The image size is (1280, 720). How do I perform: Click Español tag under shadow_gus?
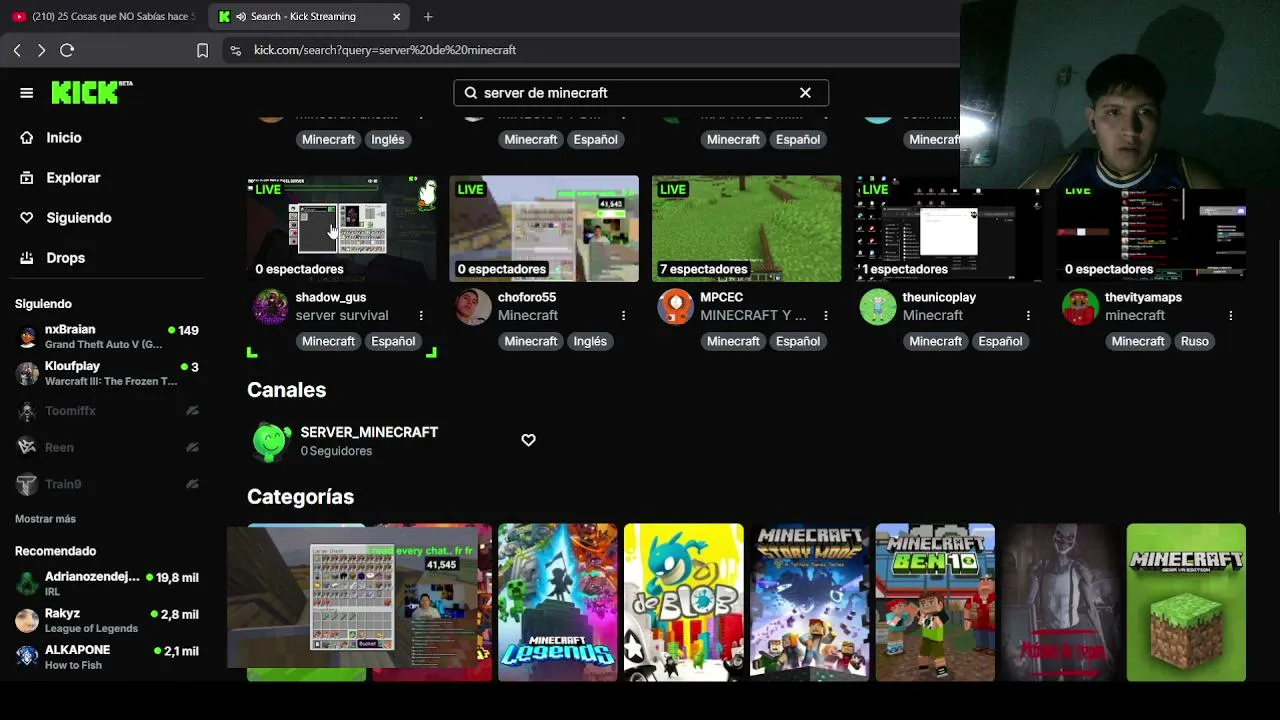393,341
